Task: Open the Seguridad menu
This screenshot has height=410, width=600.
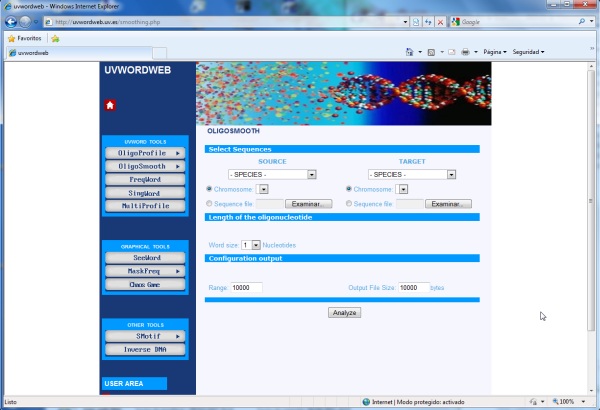Action: pyautogui.click(x=528, y=52)
